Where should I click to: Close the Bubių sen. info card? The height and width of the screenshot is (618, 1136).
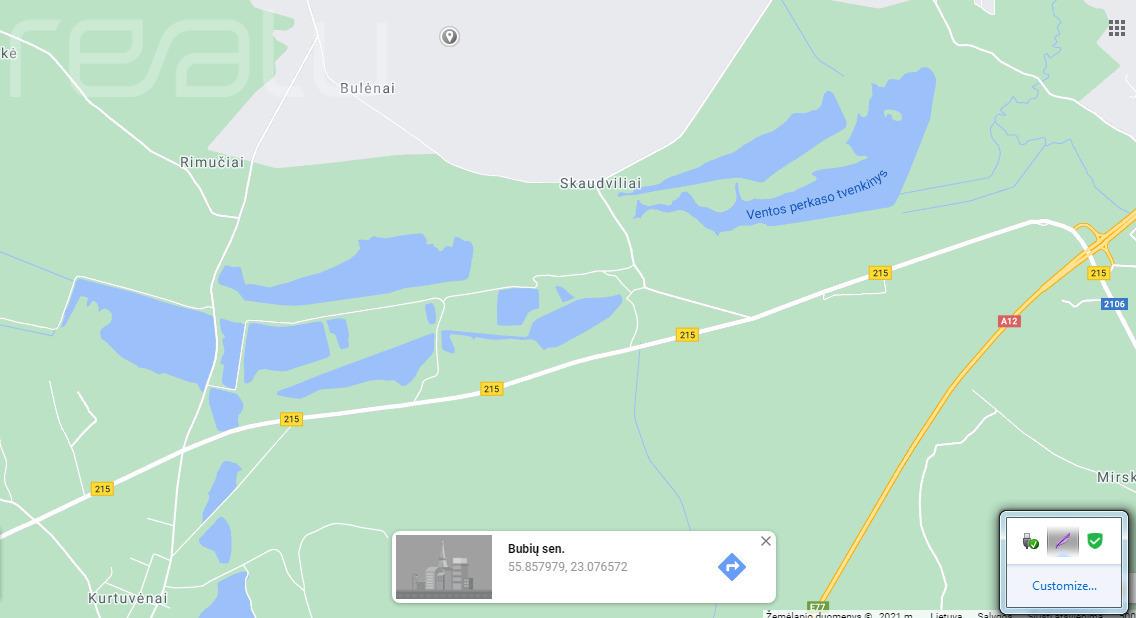click(x=766, y=541)
